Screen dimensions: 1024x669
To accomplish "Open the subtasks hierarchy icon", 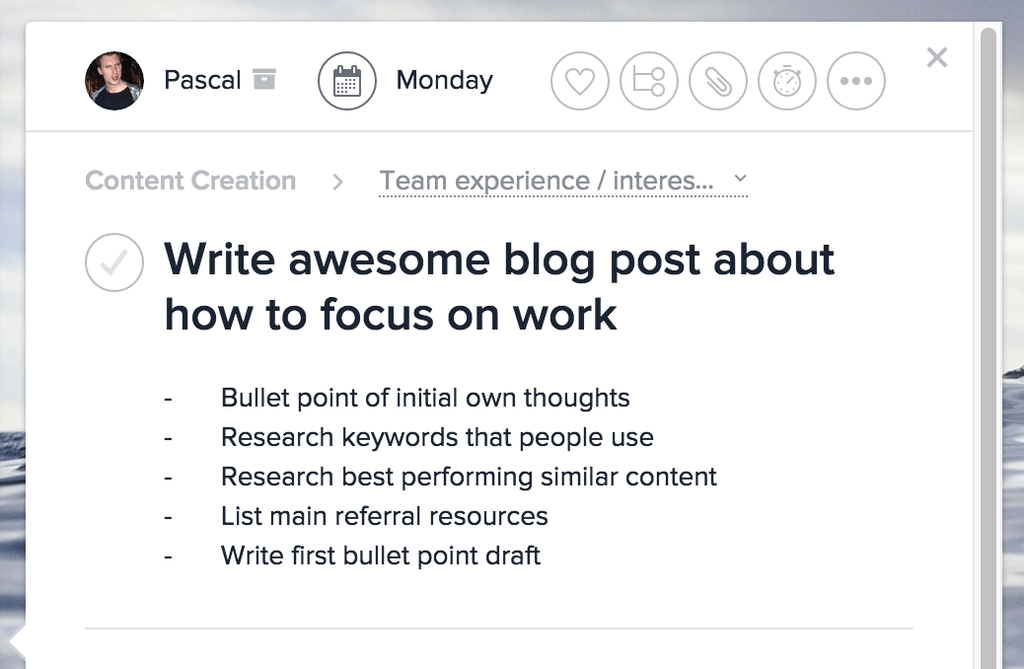I will tap(649, 80).
